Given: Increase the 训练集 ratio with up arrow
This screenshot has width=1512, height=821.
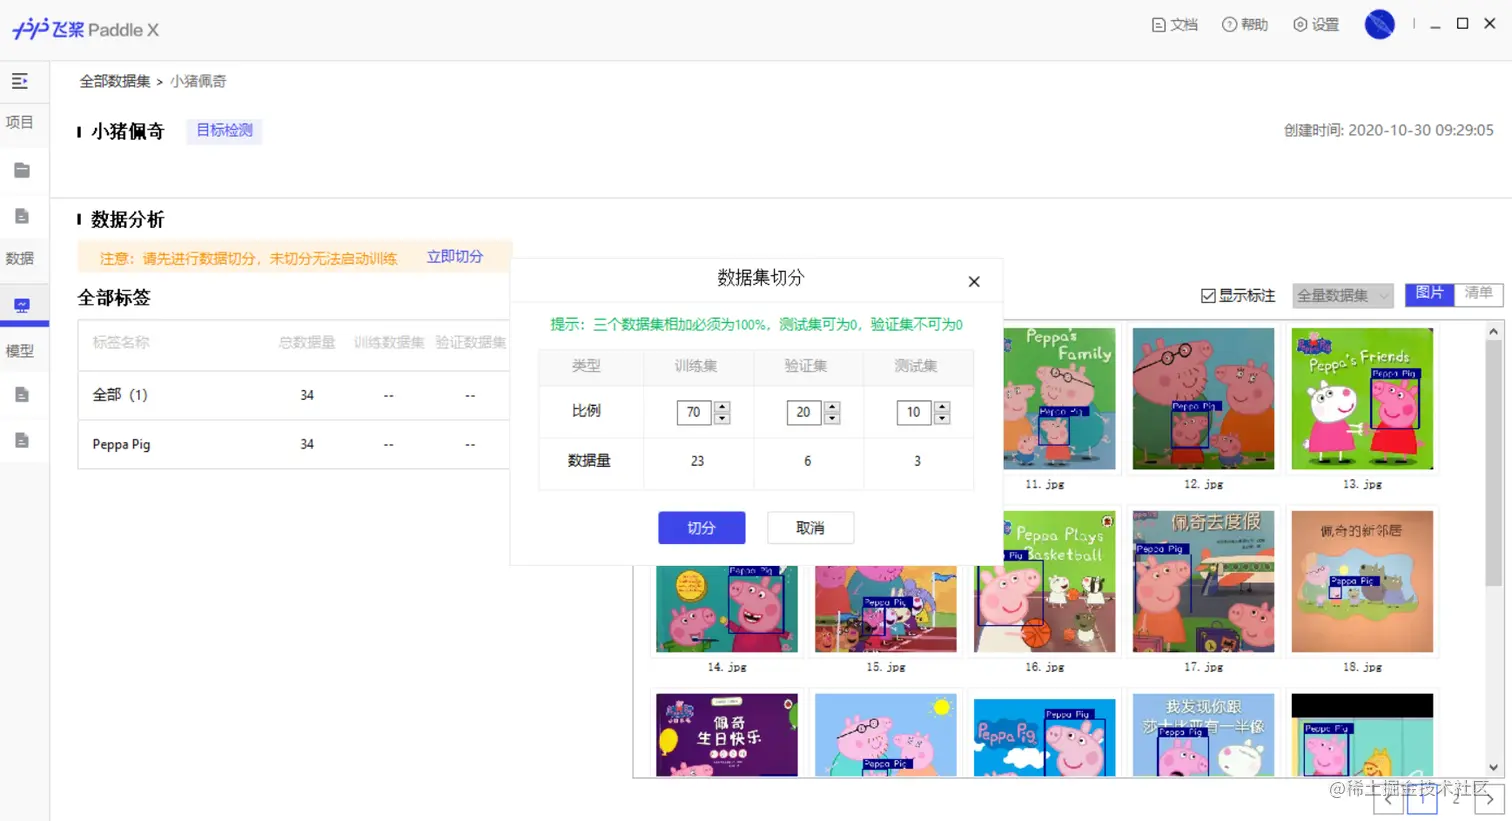Looking at the screenshot, I should pos(722,406).
